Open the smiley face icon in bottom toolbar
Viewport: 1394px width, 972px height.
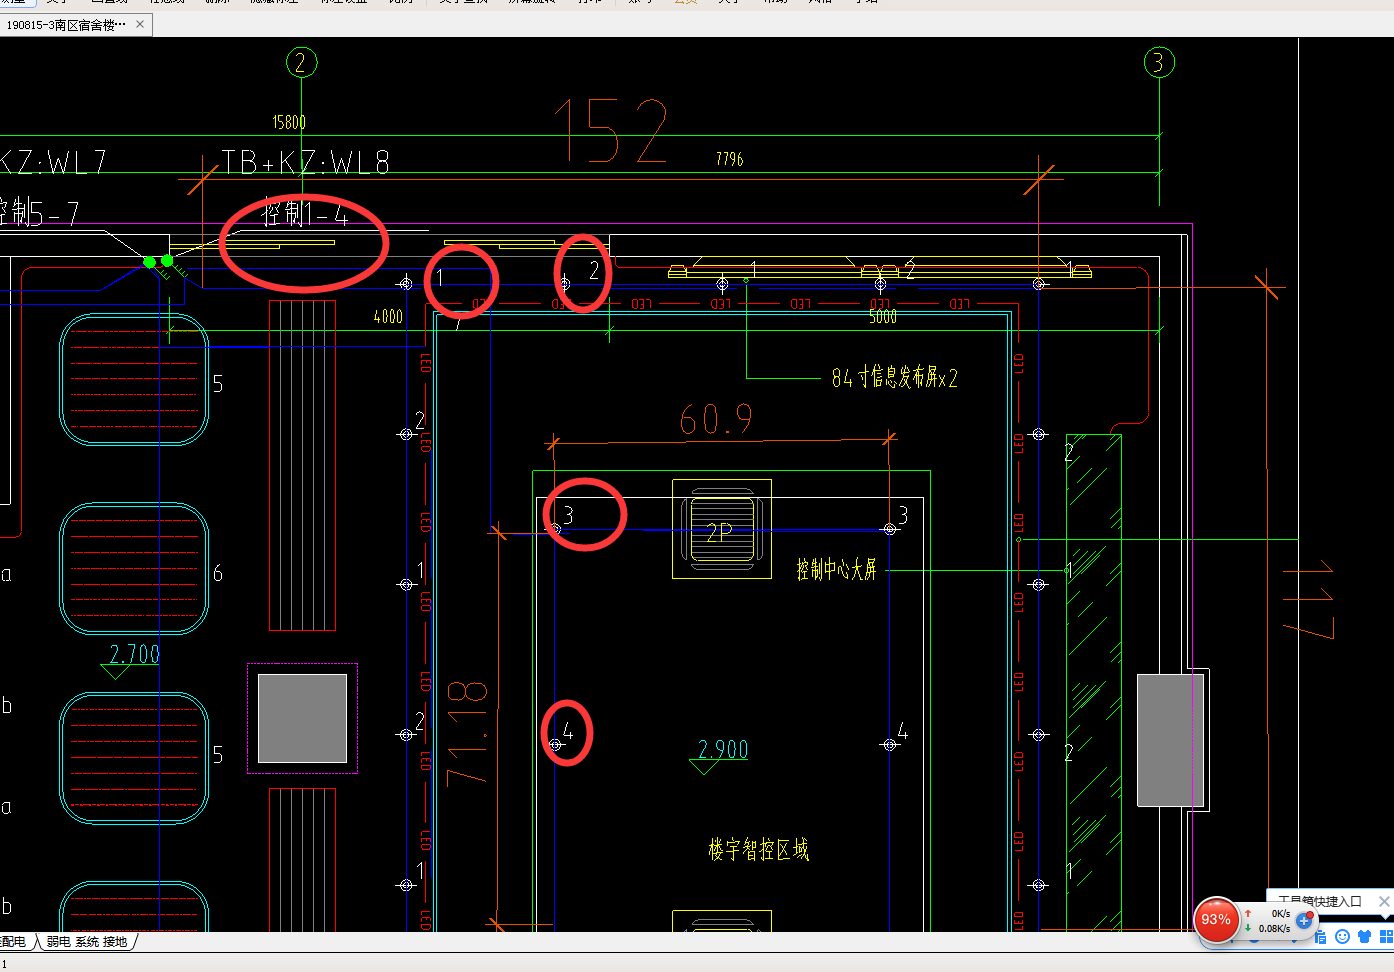tap(1343, 937)
